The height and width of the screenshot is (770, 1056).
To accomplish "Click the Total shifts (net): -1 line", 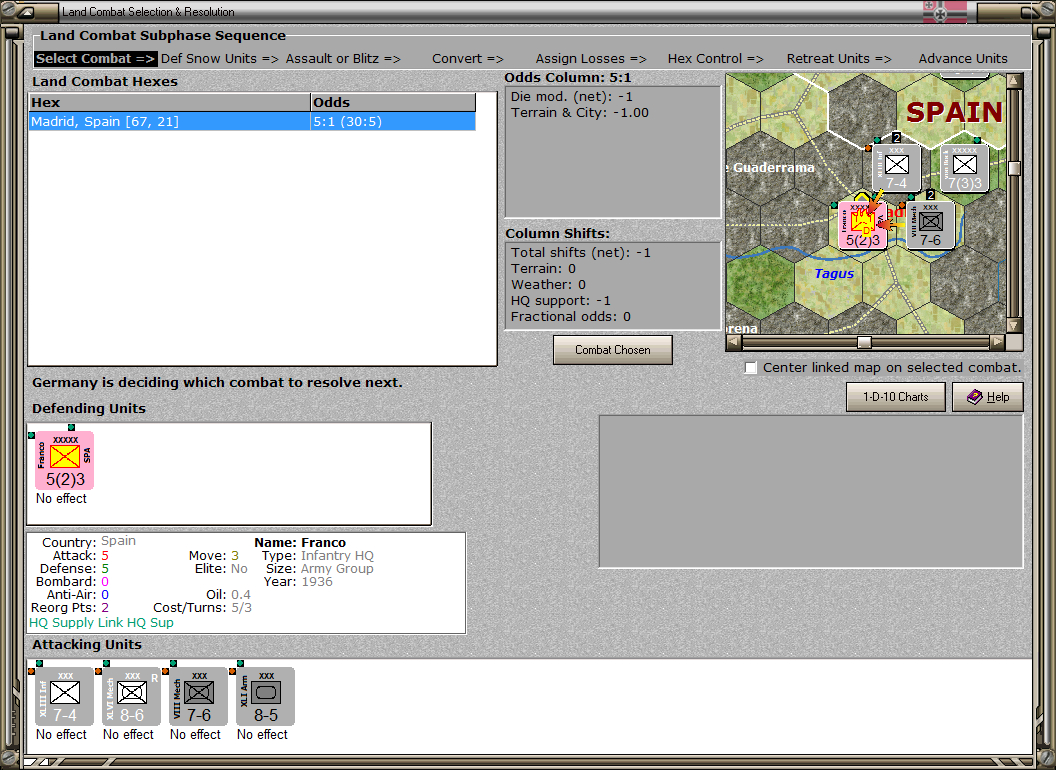I will (x=581, y=253).
